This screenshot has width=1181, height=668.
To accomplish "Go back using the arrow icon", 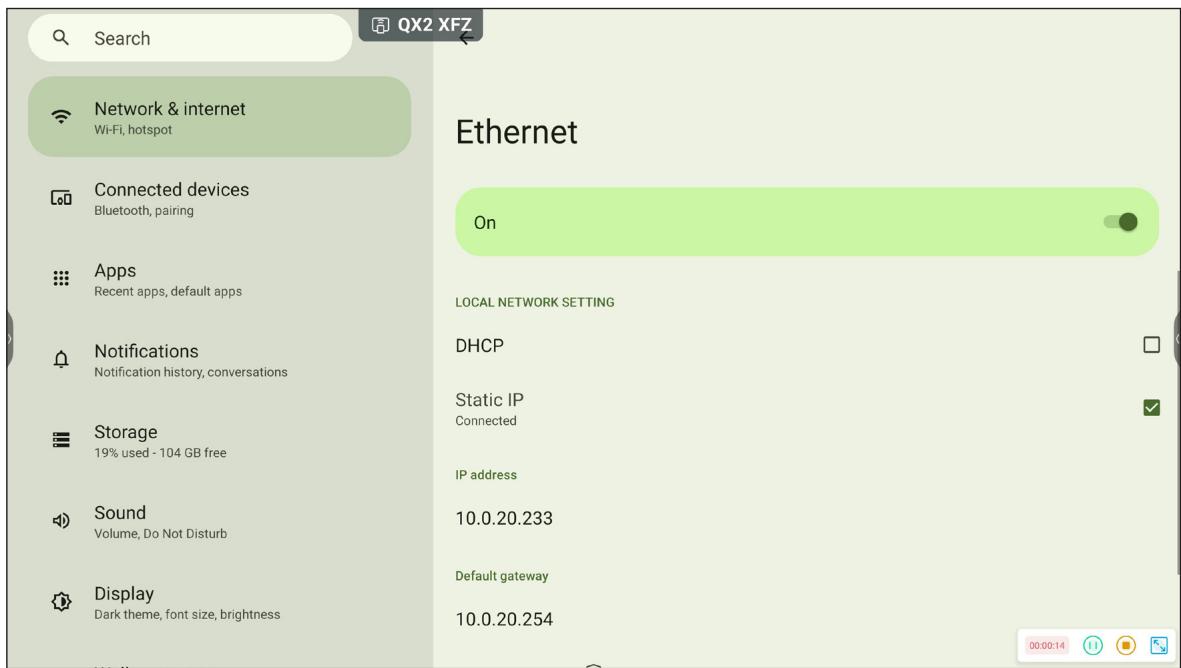I will pos(466,38).
